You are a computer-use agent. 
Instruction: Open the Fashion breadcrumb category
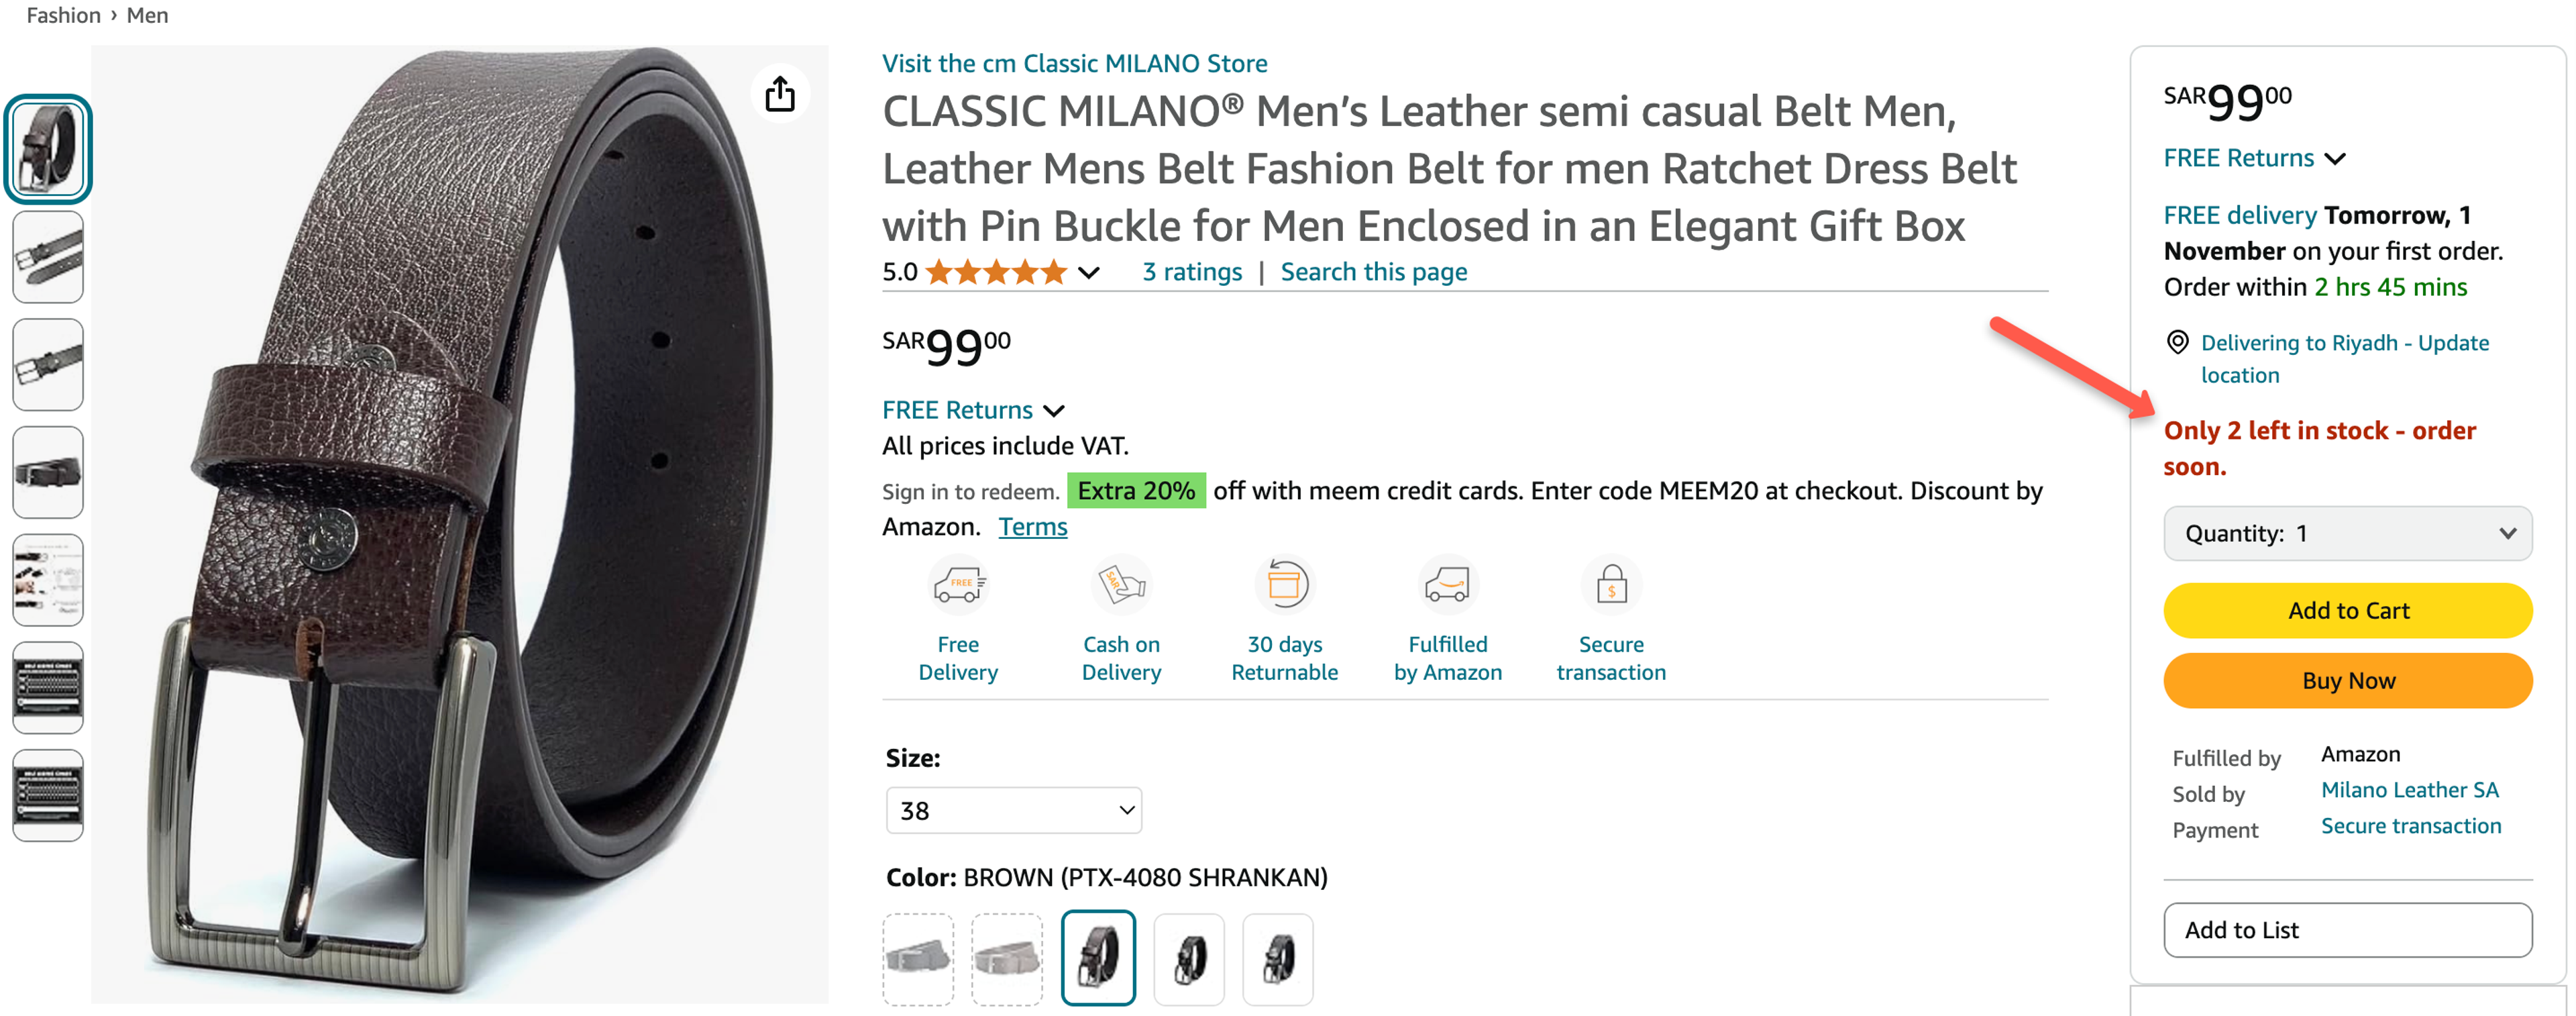[64, 14]
